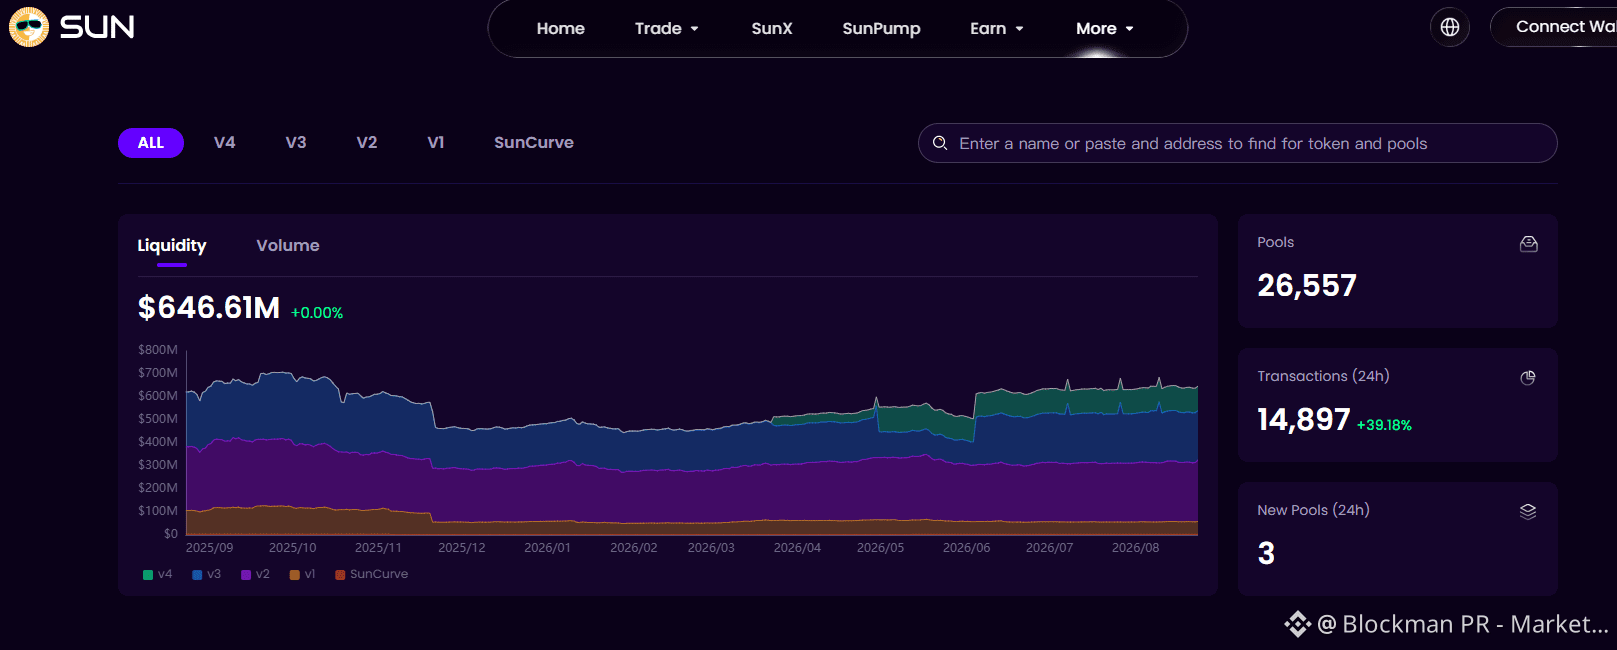This screenshot has height=650, width=1617.
Task: Toggle the v4 legend entry
Action: point(158,574)
